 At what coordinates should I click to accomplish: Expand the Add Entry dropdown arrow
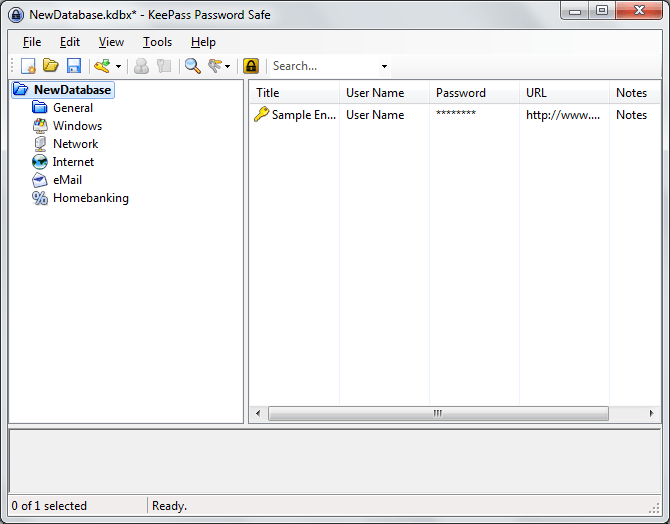tap(118, 67)
